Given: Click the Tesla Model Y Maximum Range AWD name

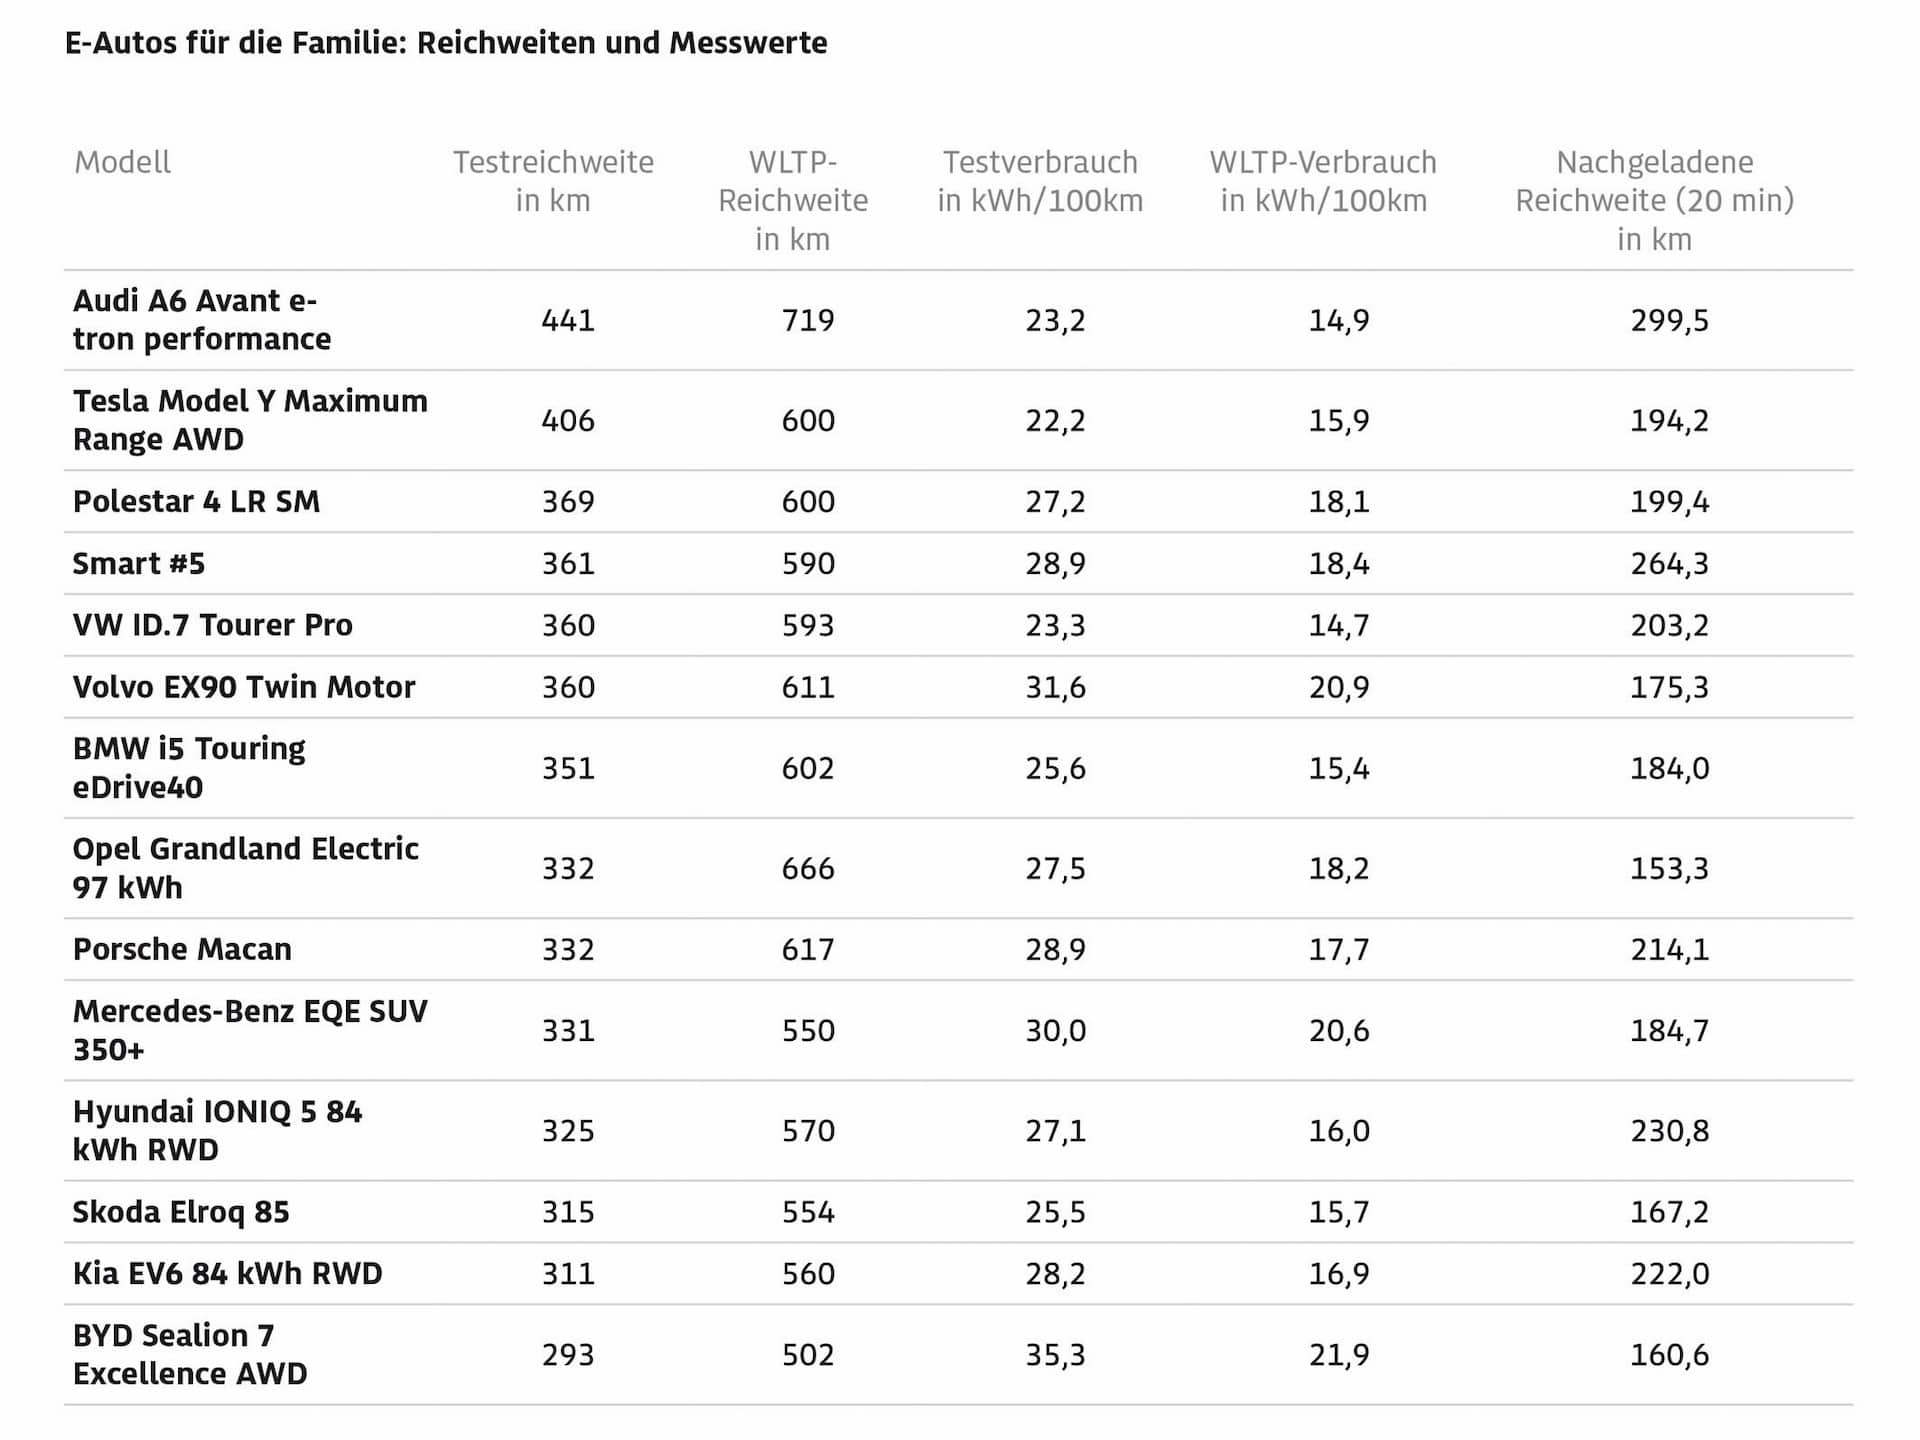Looking at the screenshot, I should click(250, 420).
